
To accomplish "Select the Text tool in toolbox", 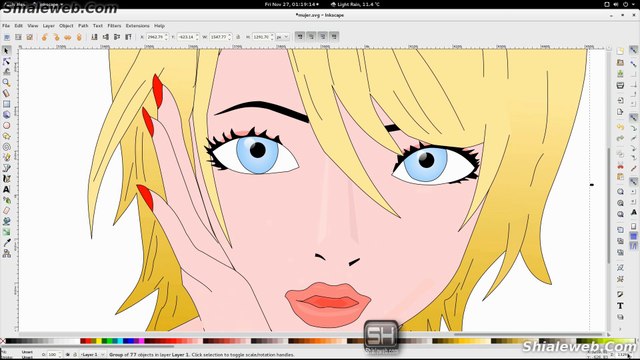I will click(6, 189).
